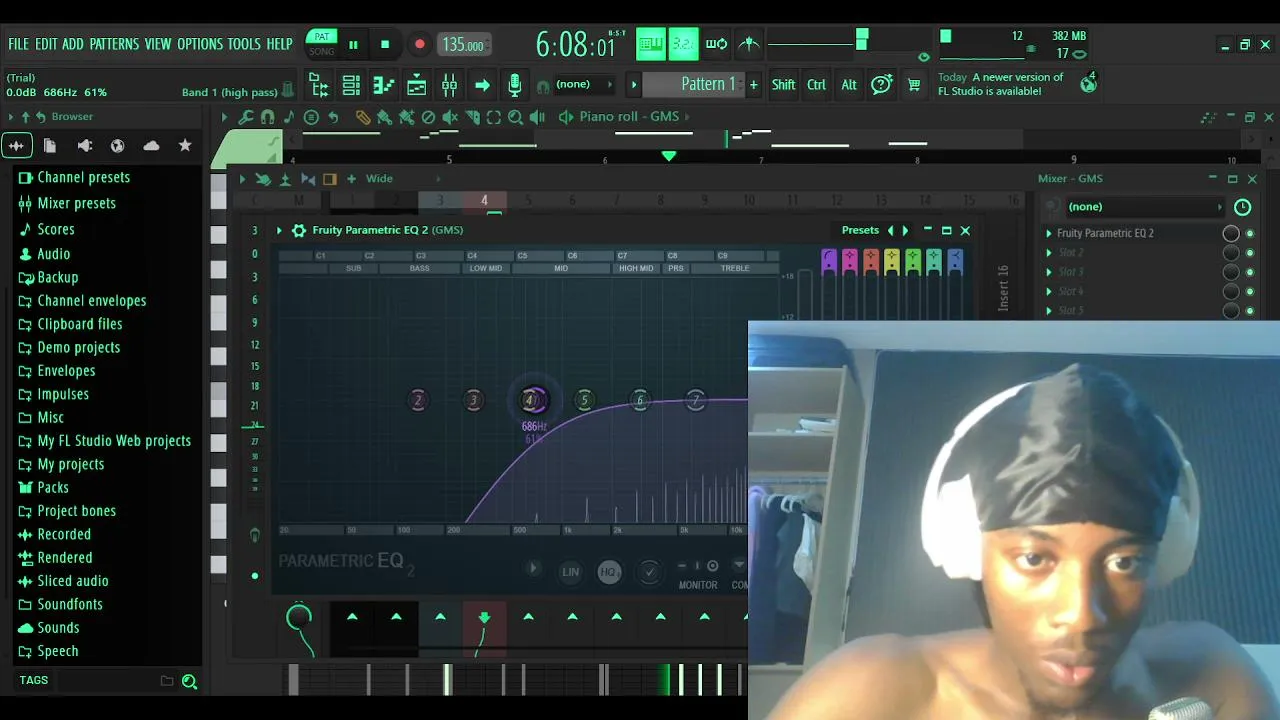Toggle the countdown before recording button
This screenshot has width=1280, height=720.
click(684, 44)
